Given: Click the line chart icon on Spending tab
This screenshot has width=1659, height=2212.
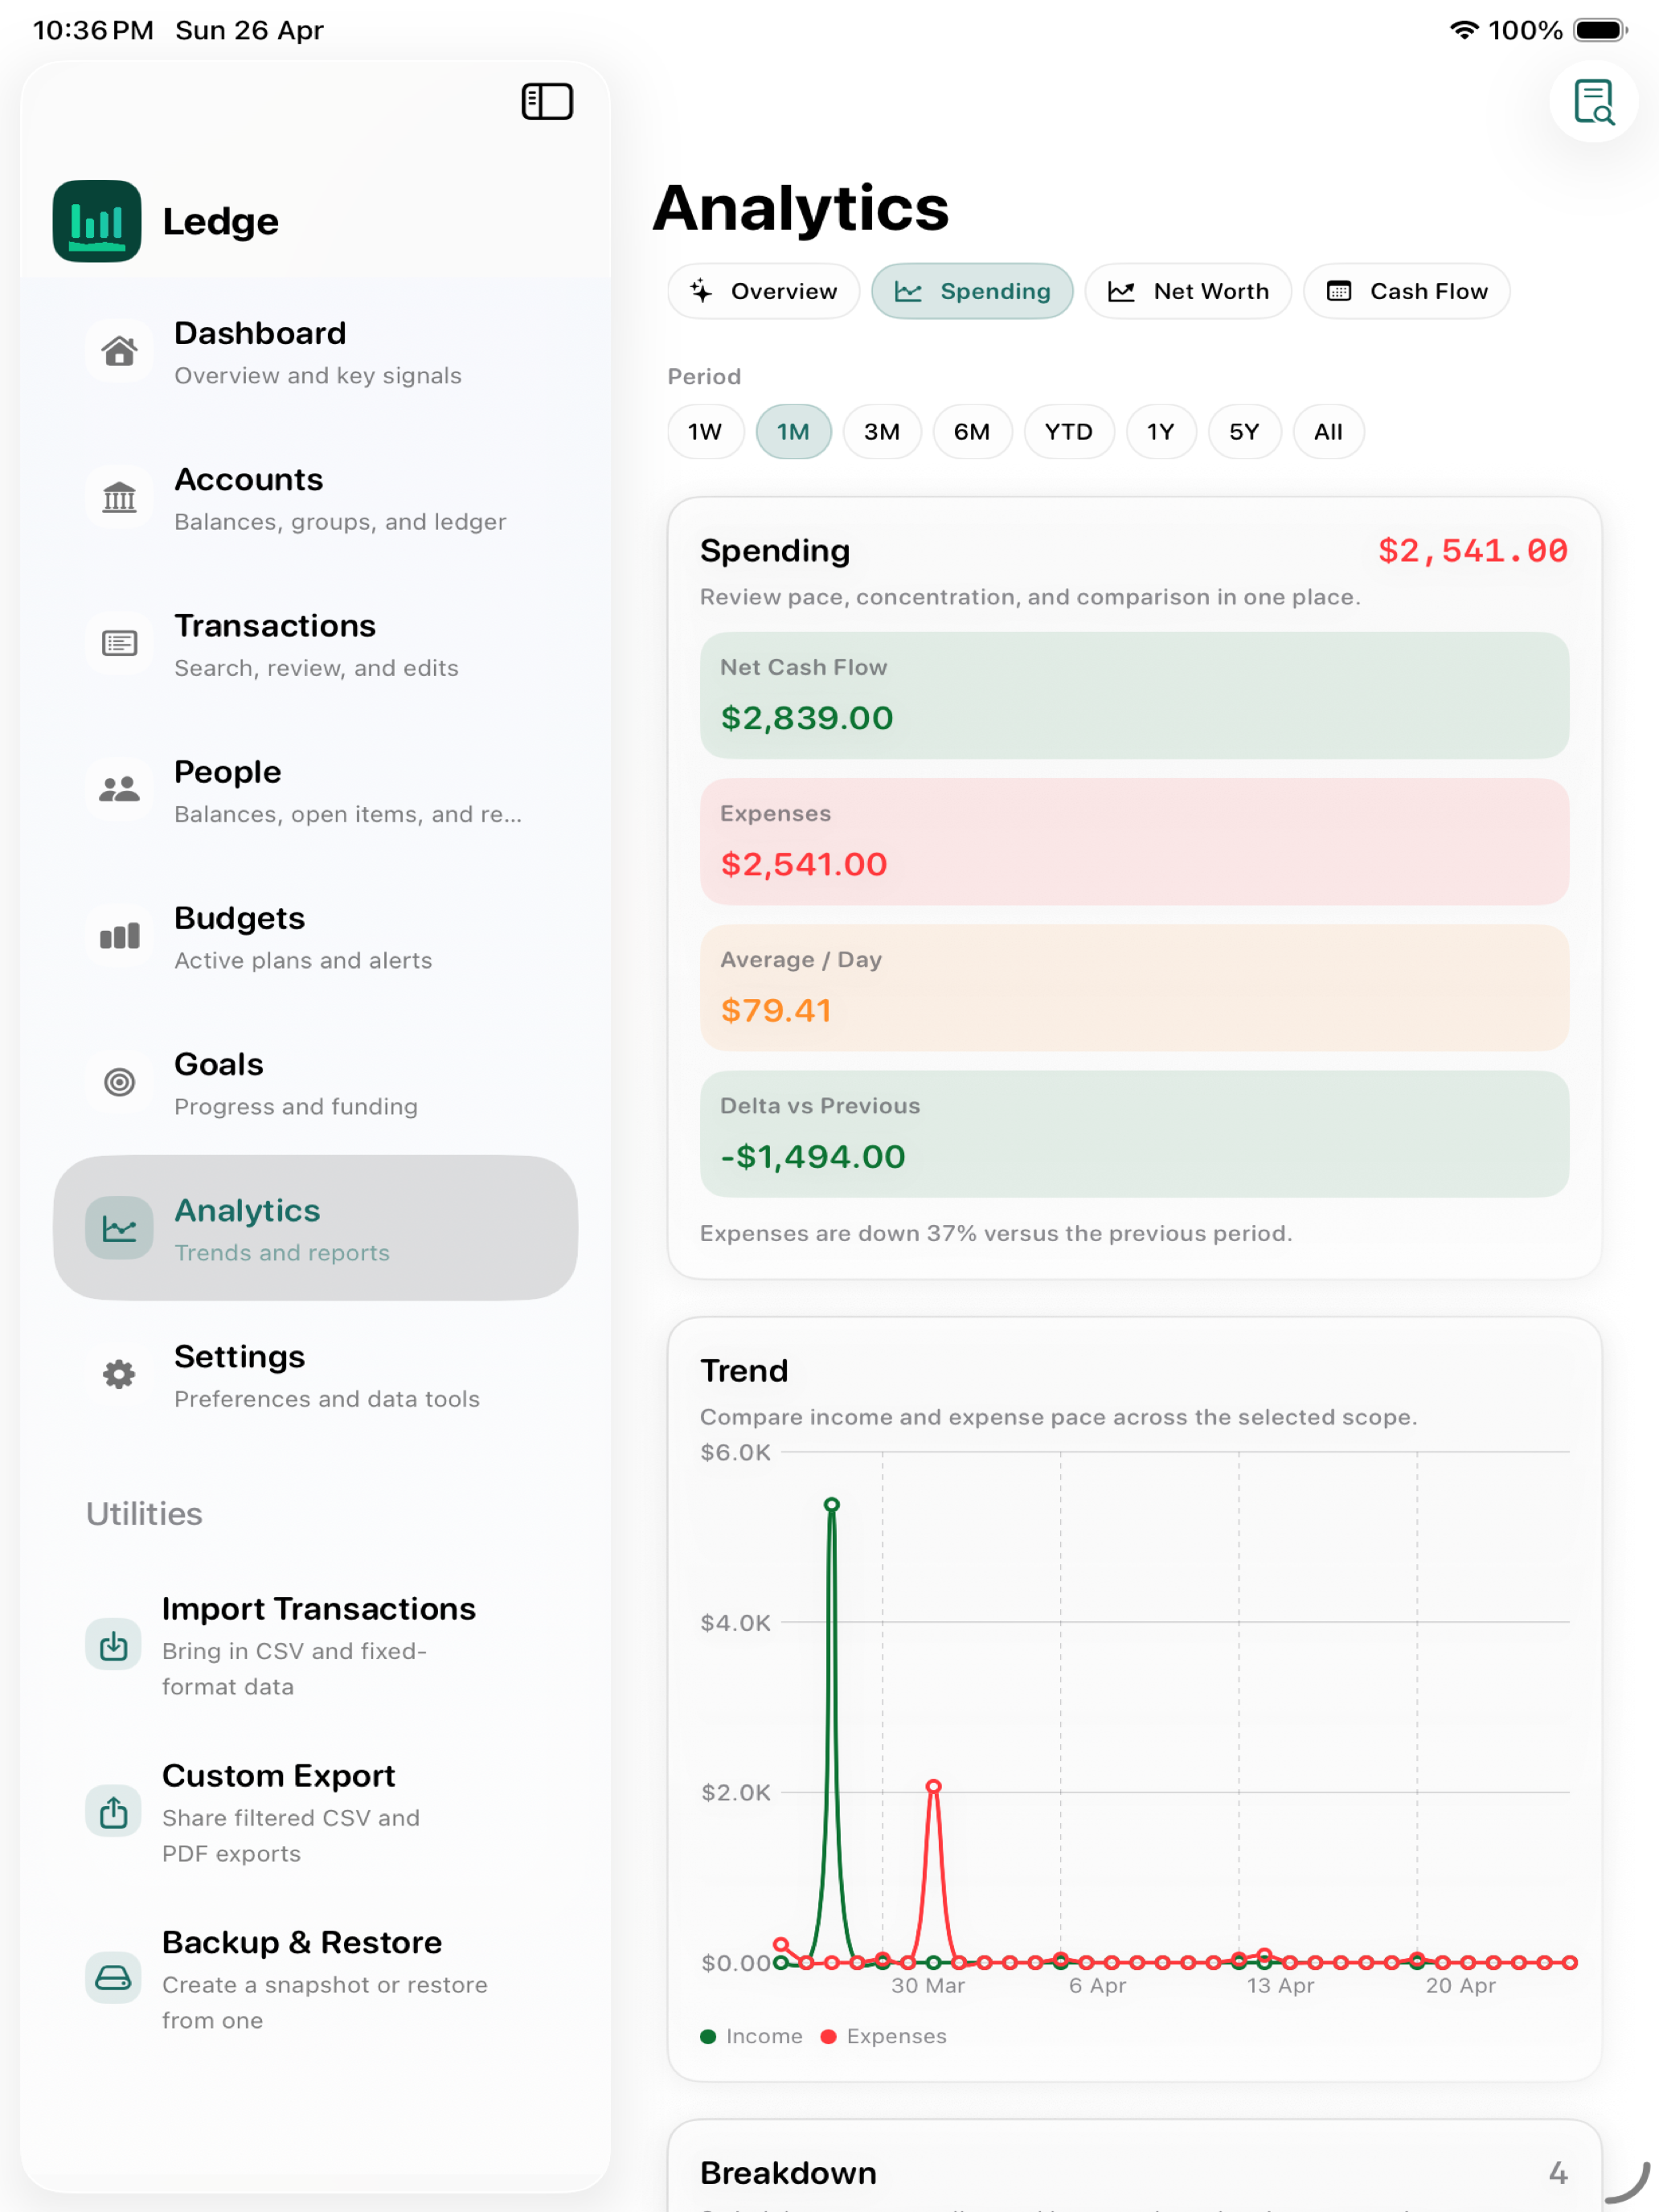Looking at the screenshot, I should (908, 291).
